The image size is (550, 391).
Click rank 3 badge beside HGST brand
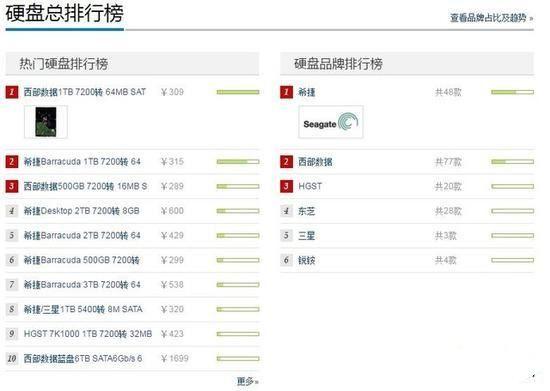coord(286,186)
